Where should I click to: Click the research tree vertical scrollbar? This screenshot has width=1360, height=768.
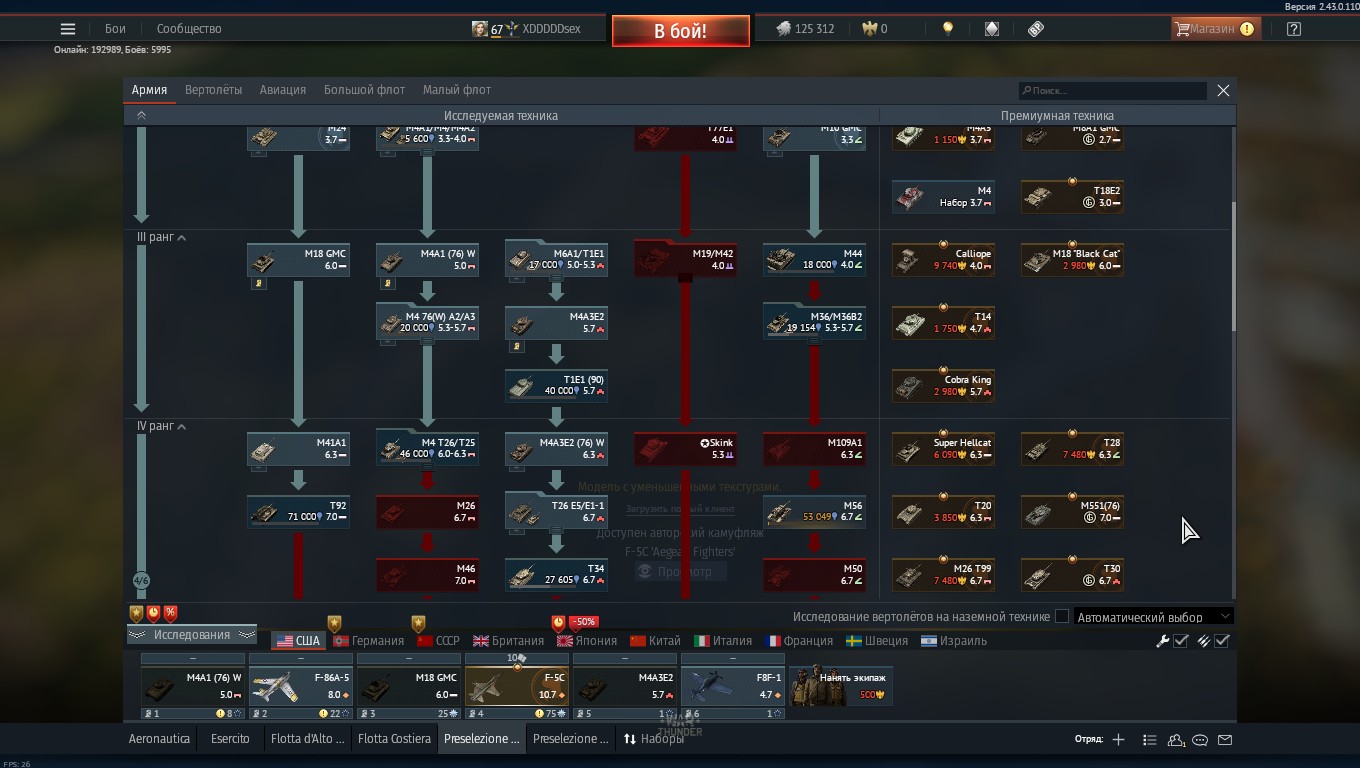[x=1233, y=266]
